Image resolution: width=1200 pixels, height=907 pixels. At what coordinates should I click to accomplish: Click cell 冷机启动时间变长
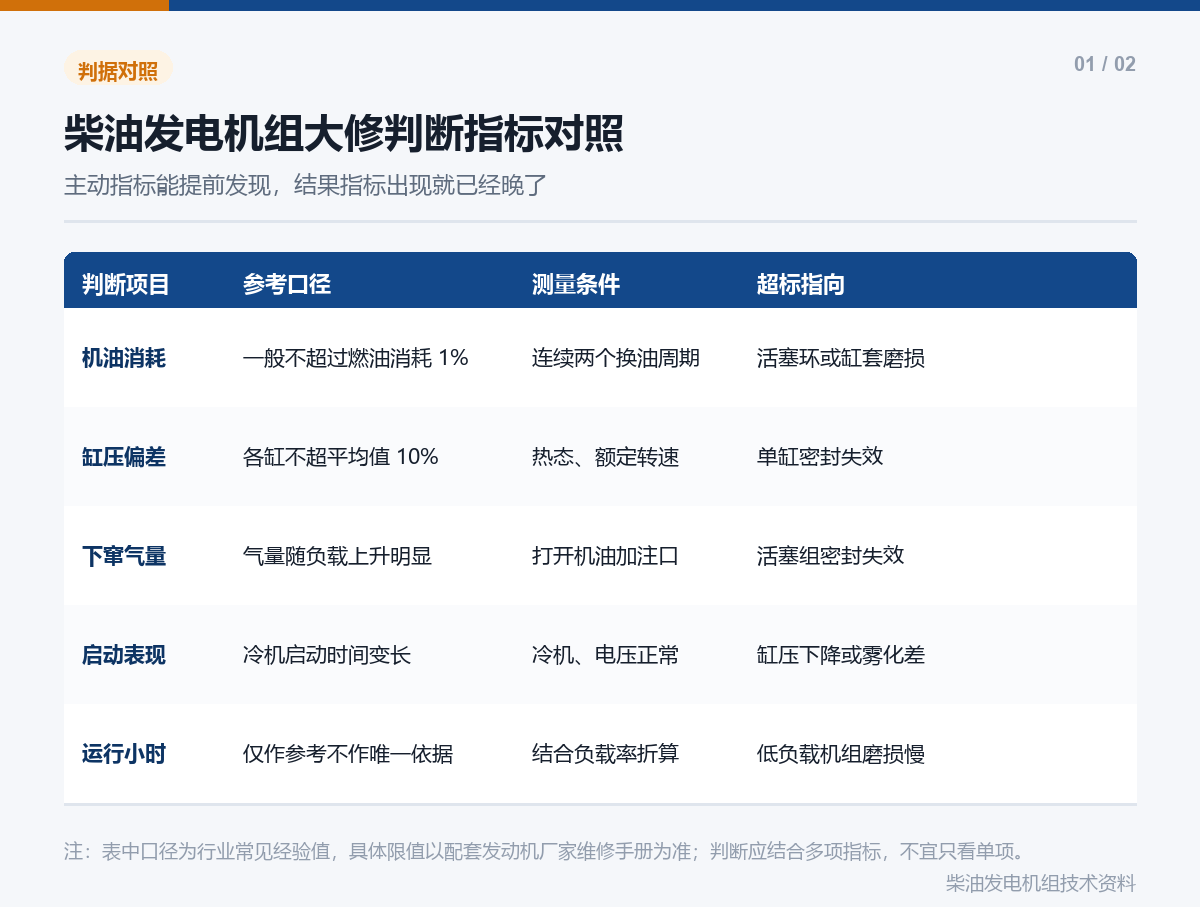pyautogui.click(x=327, y=655)
